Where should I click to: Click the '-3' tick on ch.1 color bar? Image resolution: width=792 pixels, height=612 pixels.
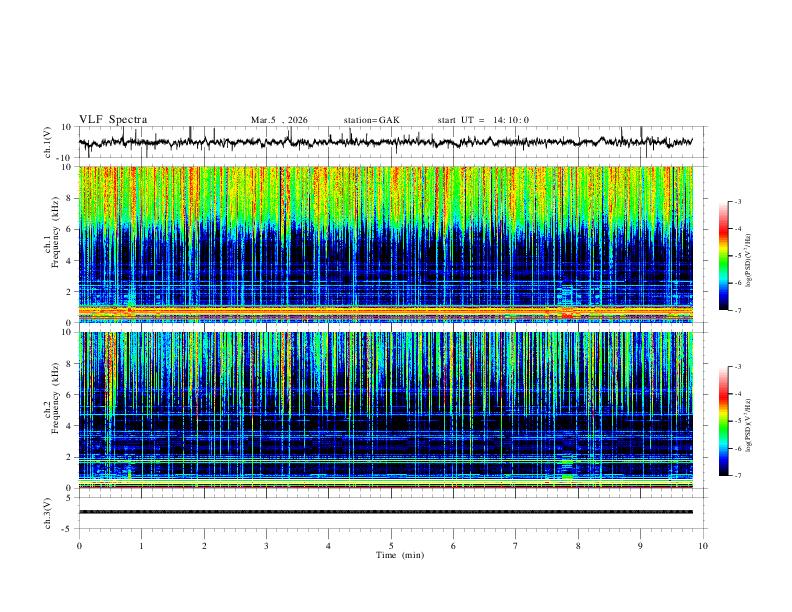pyautogui.click(x=737, y=201)
